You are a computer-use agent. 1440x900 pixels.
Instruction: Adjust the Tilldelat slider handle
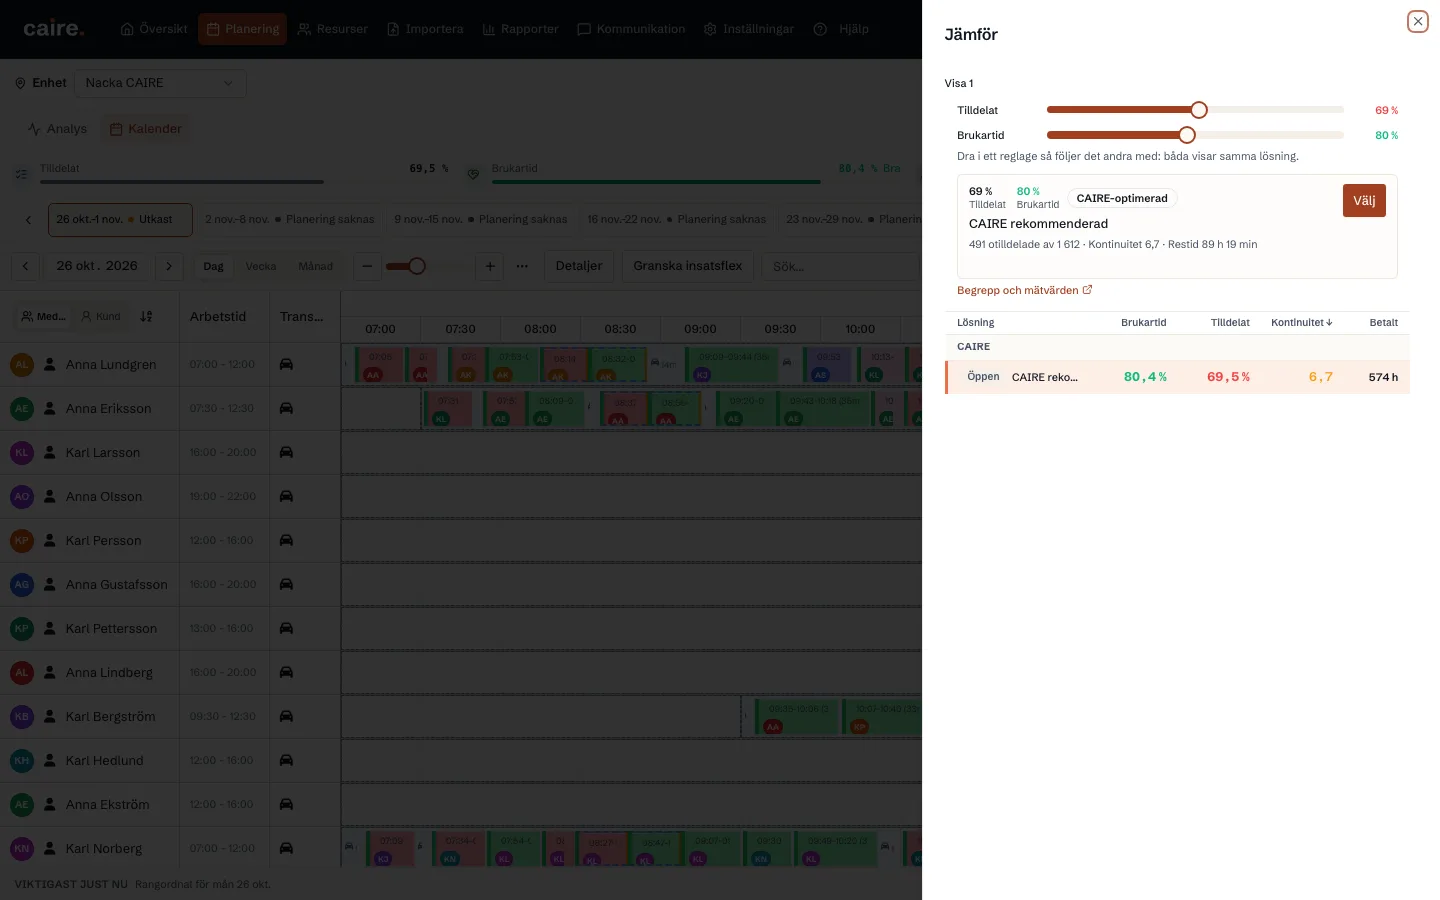point(1199,110)
